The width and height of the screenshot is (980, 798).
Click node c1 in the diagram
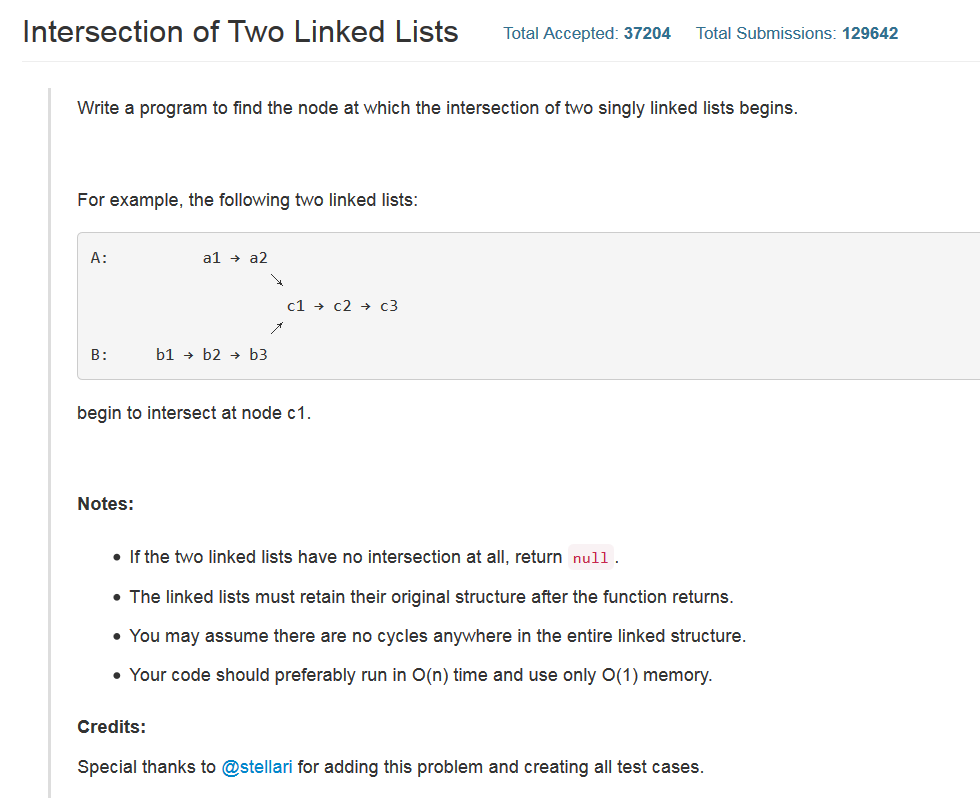click(x=296, y=306)
